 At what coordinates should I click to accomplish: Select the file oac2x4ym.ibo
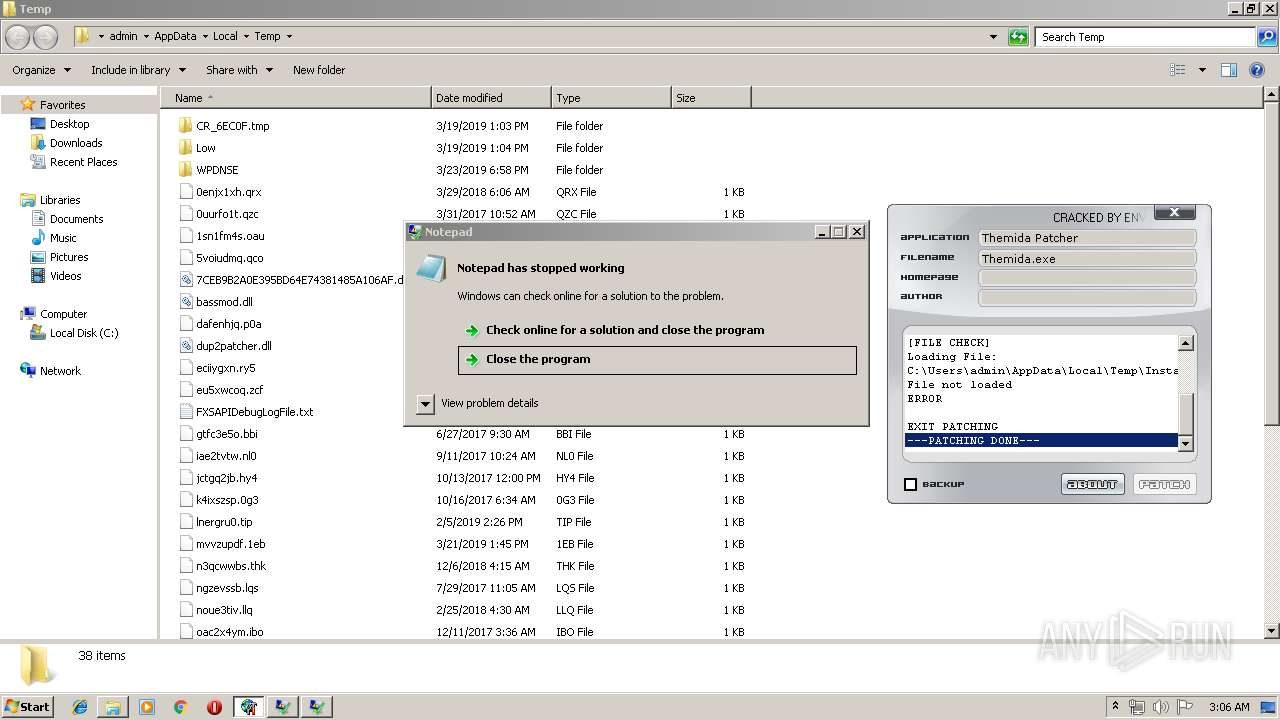pyautogui.click(x=230, y=632)
